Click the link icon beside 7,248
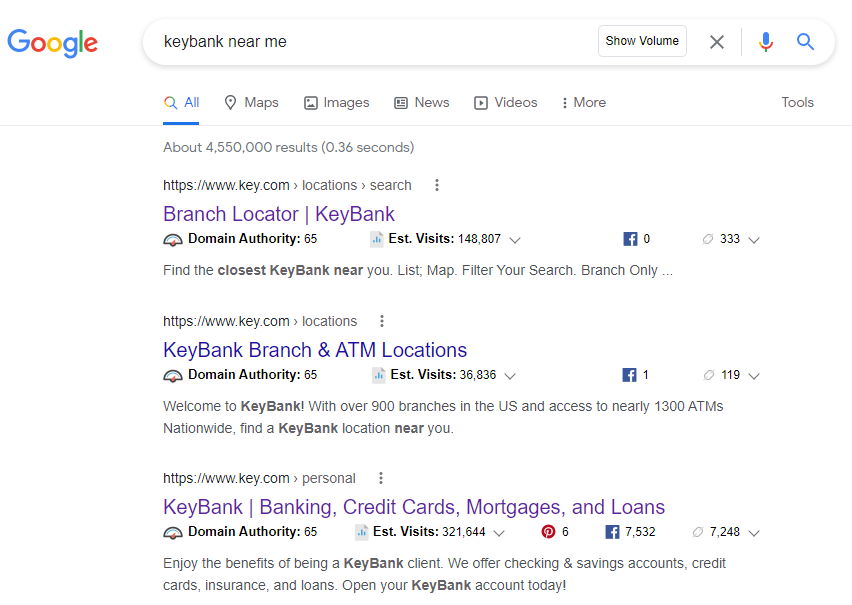Viewport: 852px width, 605px height. click(x=698, y=532)
